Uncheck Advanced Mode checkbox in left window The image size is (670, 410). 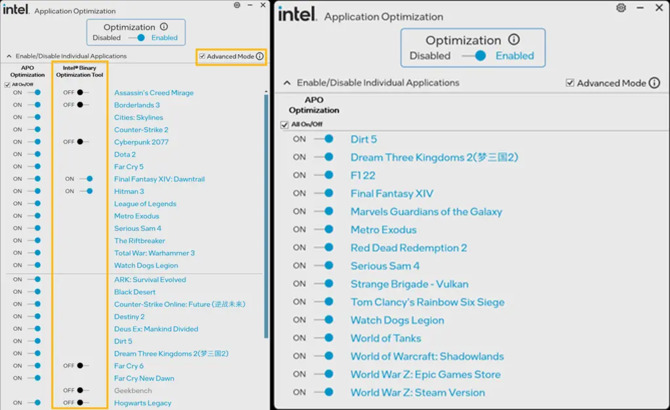click(202, 56)
